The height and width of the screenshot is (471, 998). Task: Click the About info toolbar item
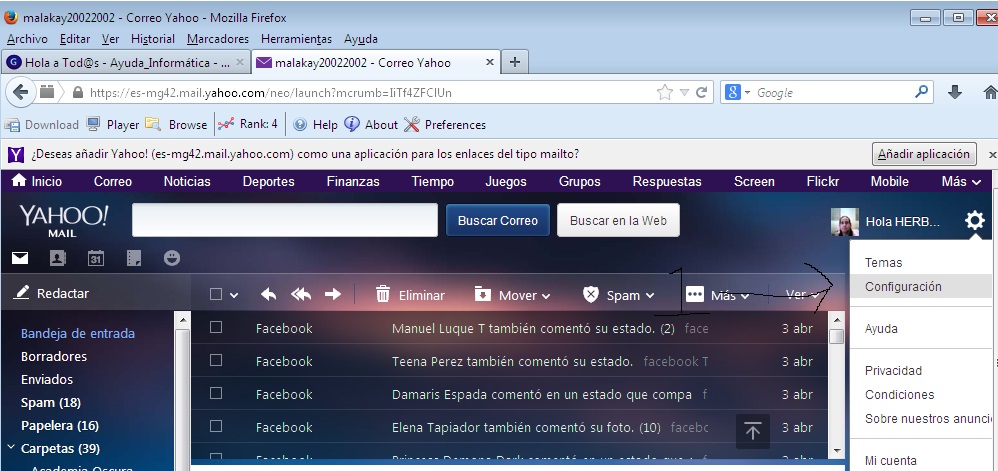[371, 125]
